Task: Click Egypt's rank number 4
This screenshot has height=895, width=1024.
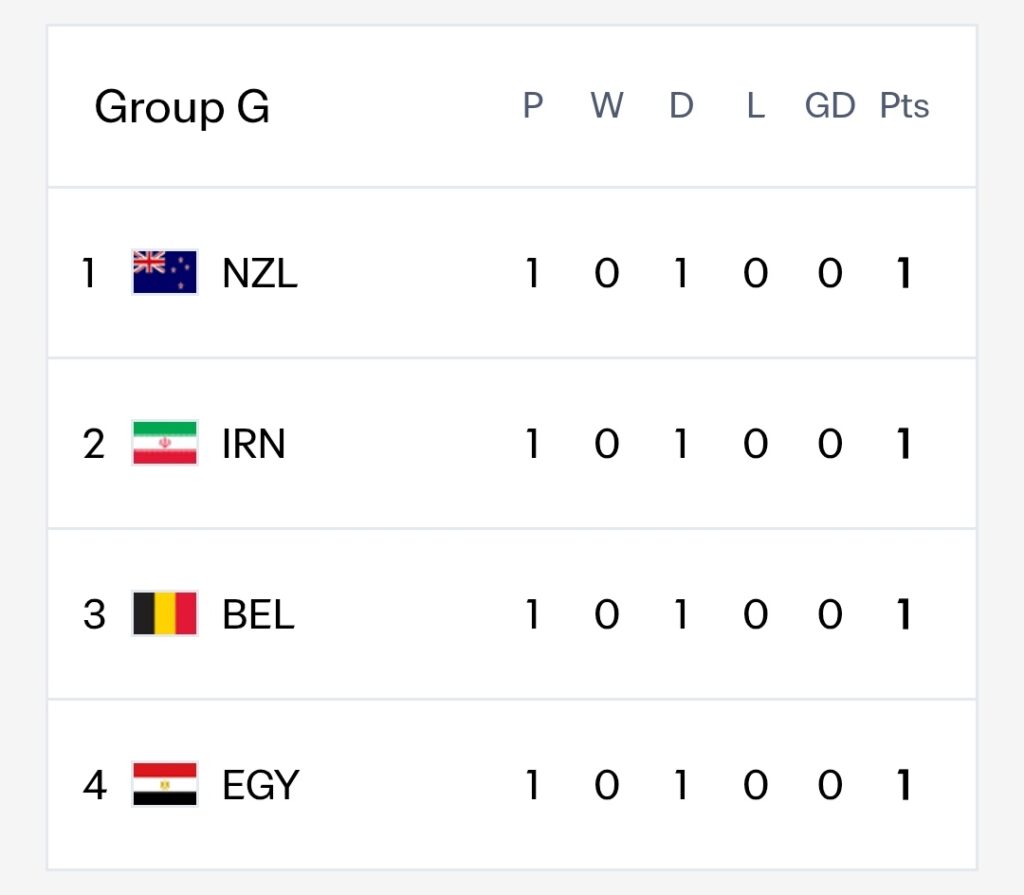Action: click(95, 785)
